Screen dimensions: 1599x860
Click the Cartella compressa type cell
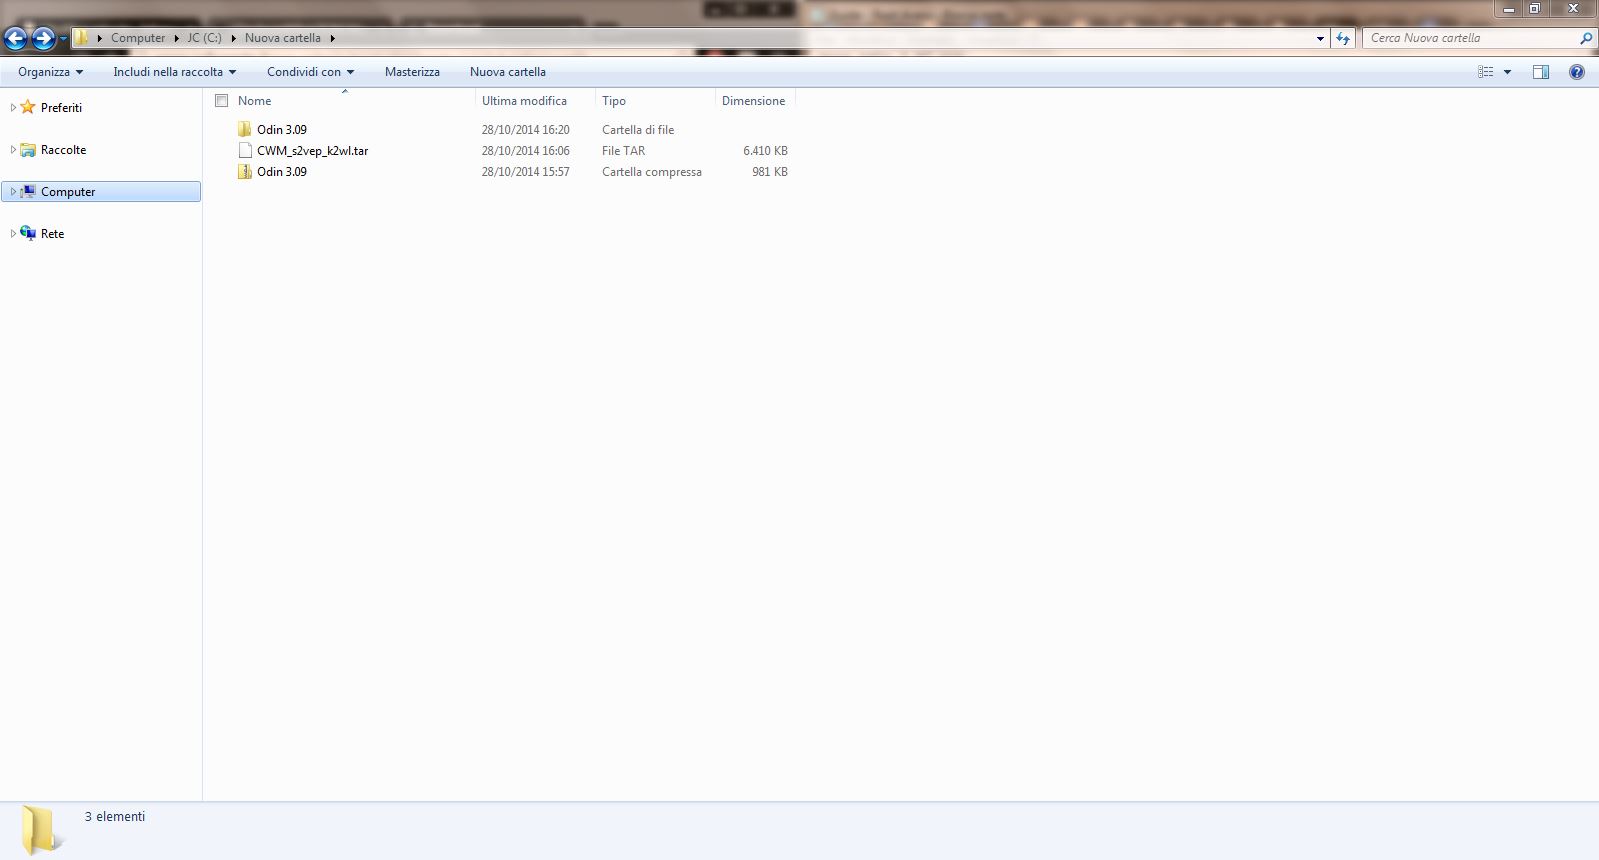(x=652, y=172)
